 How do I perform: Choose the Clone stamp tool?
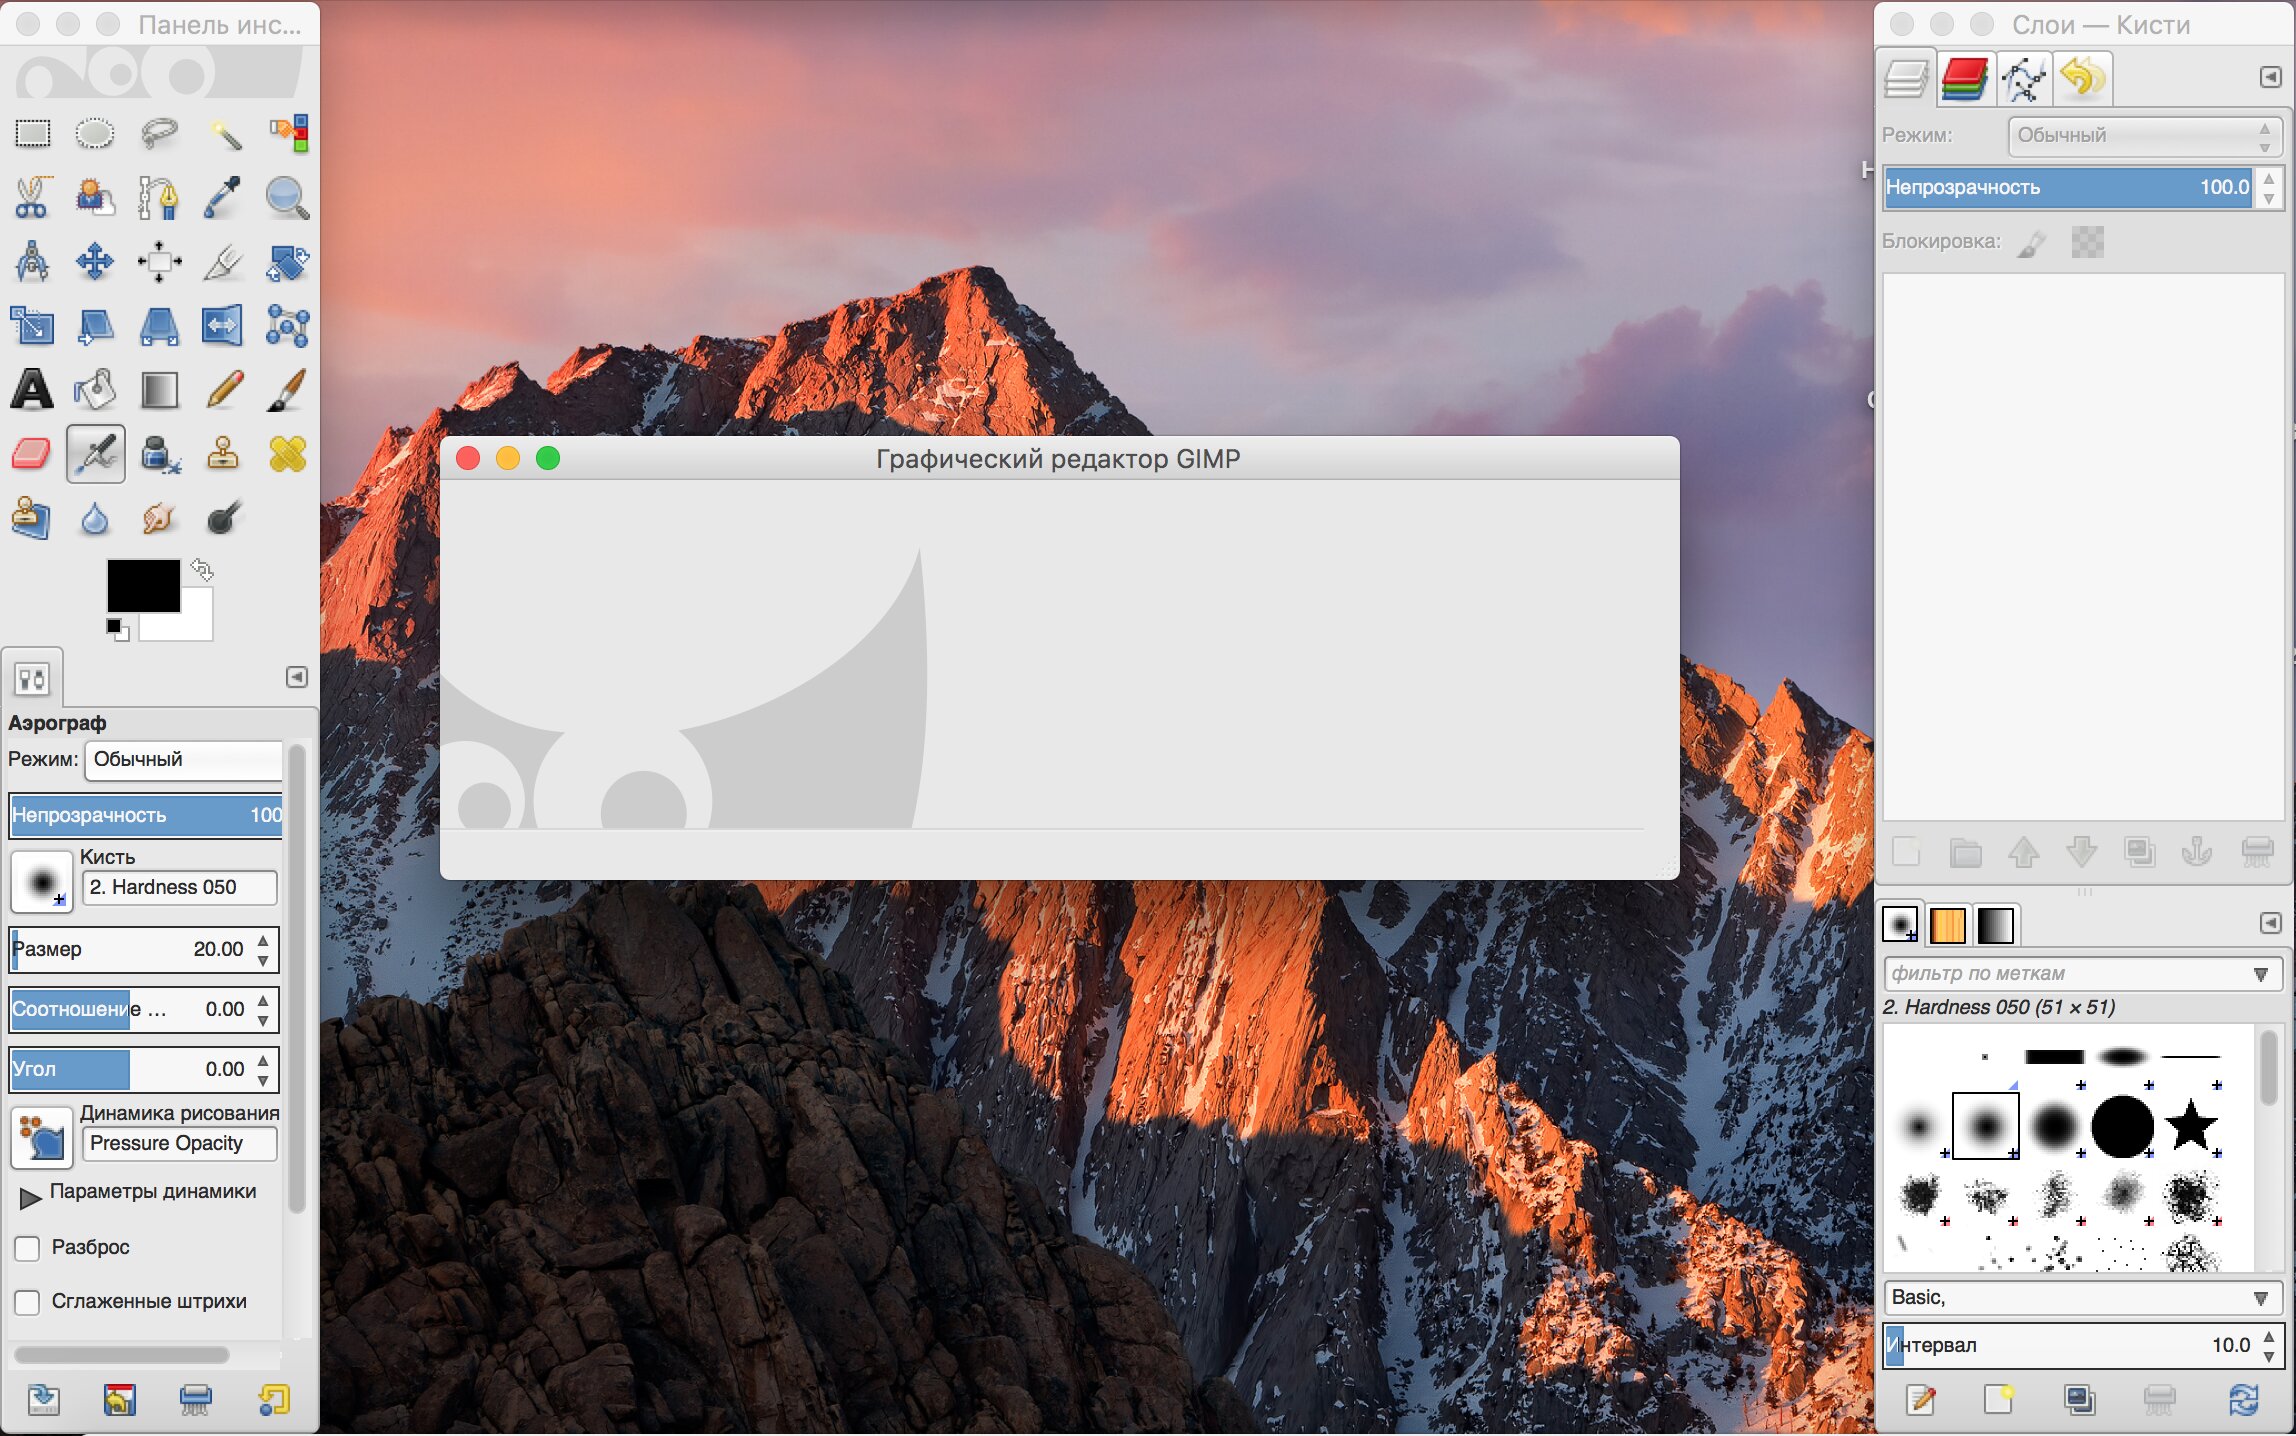[223, 454]
